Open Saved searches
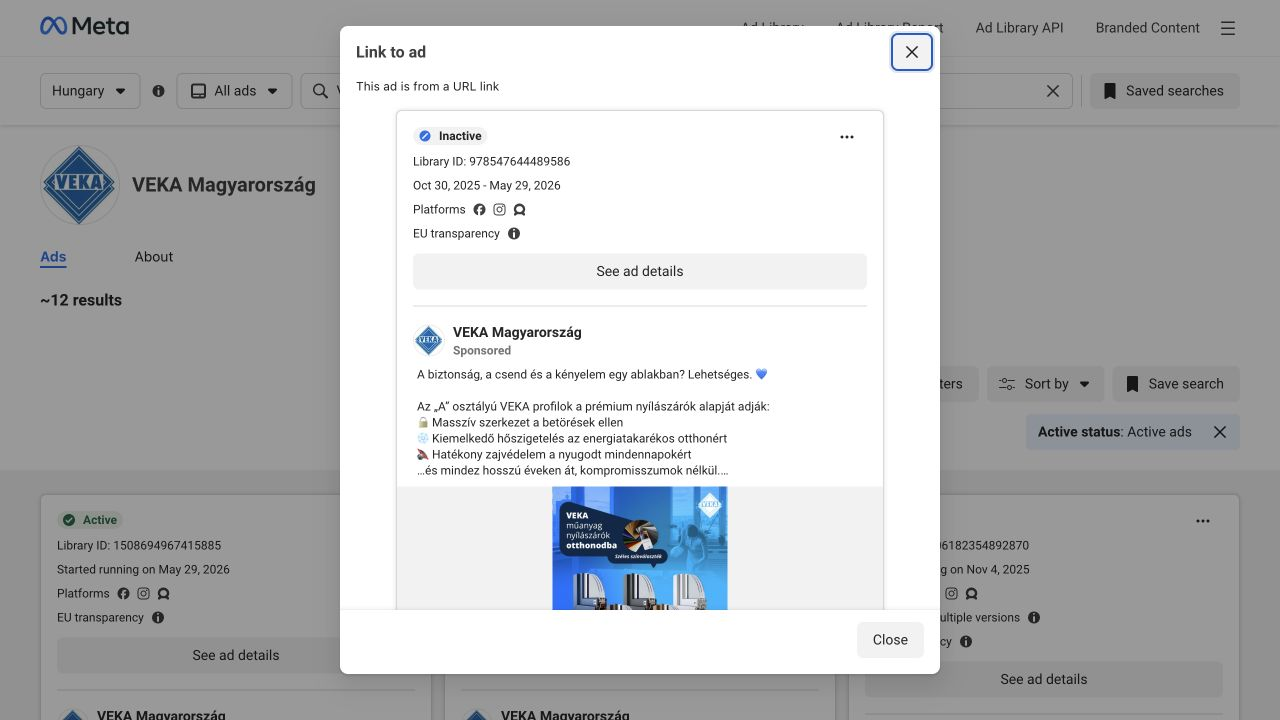 pos(1164,91)
